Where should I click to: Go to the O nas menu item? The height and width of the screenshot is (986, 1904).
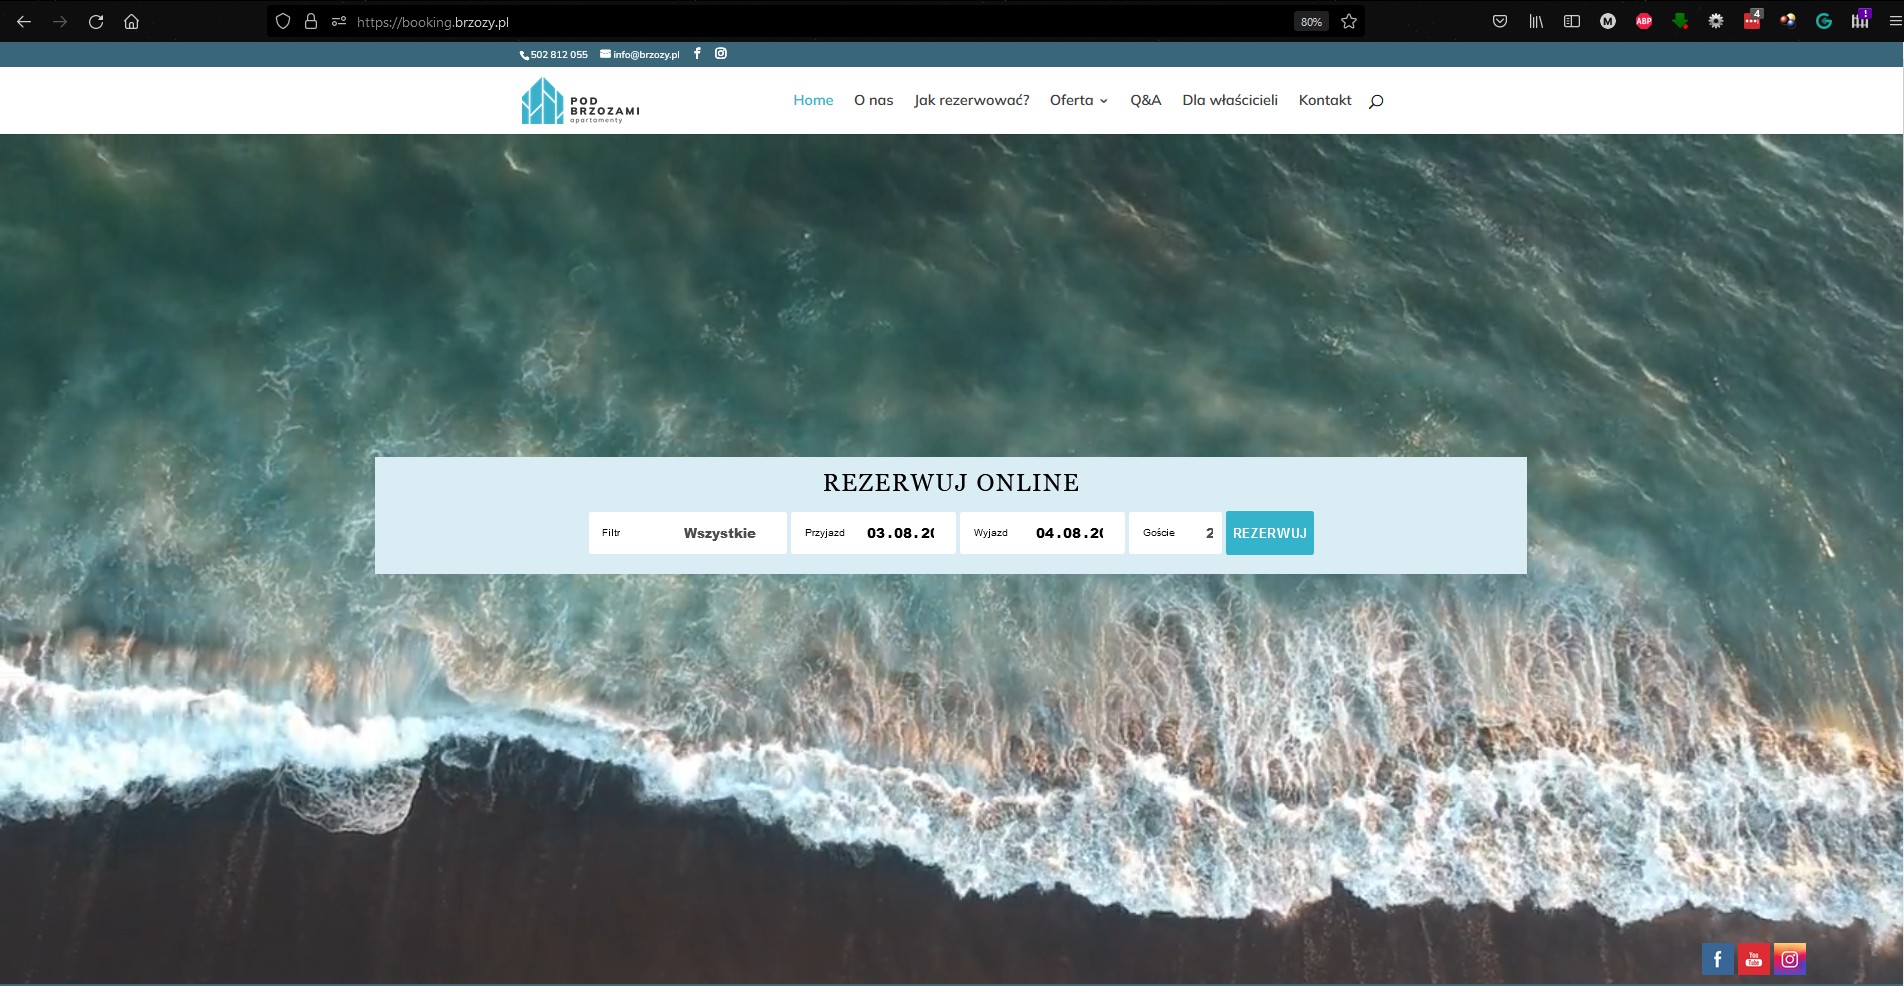[x=873, y=100]
